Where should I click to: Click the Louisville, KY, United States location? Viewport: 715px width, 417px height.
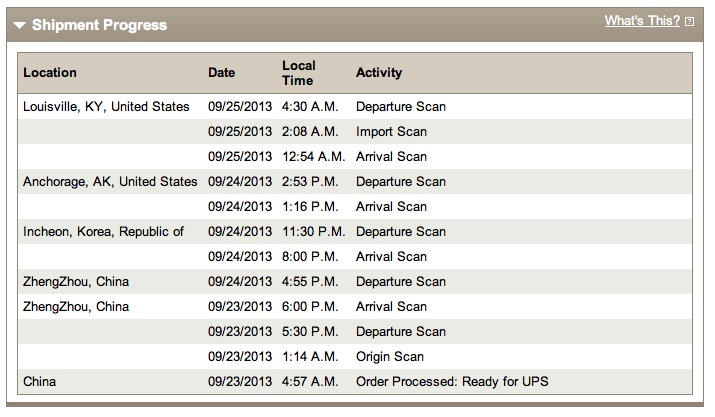106,106
